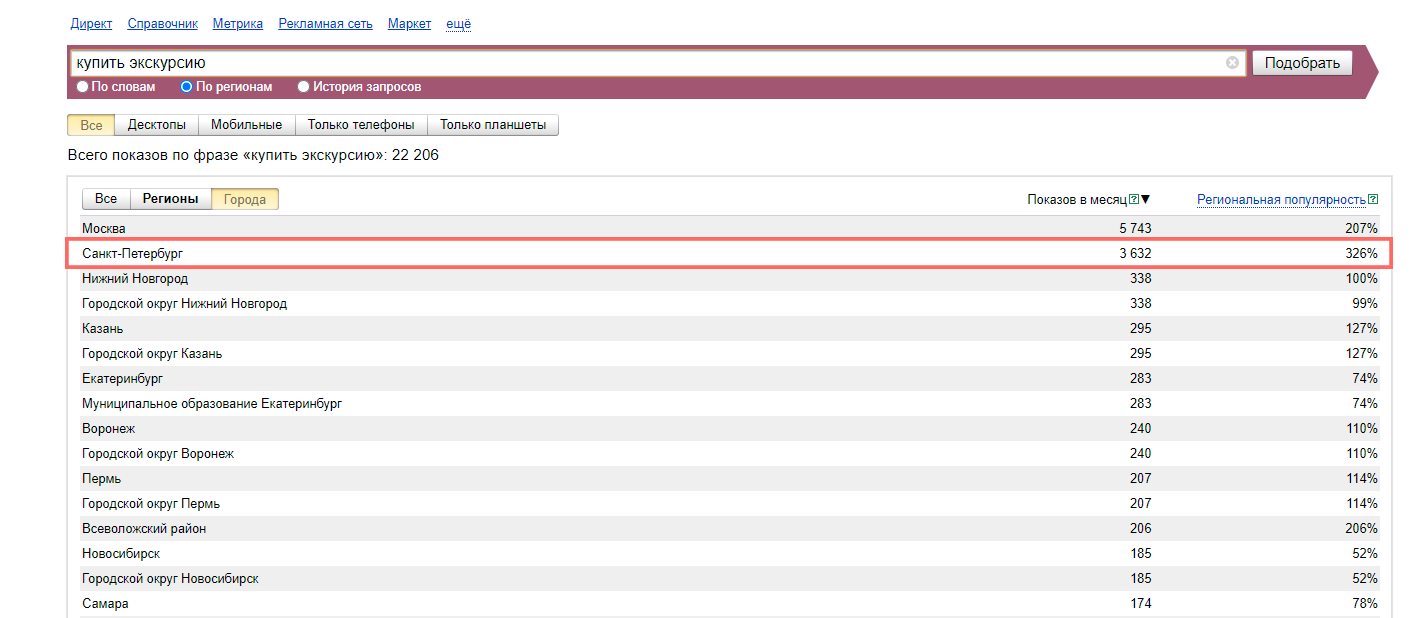Open the "Рекламная сеть" link

point(326,24)
